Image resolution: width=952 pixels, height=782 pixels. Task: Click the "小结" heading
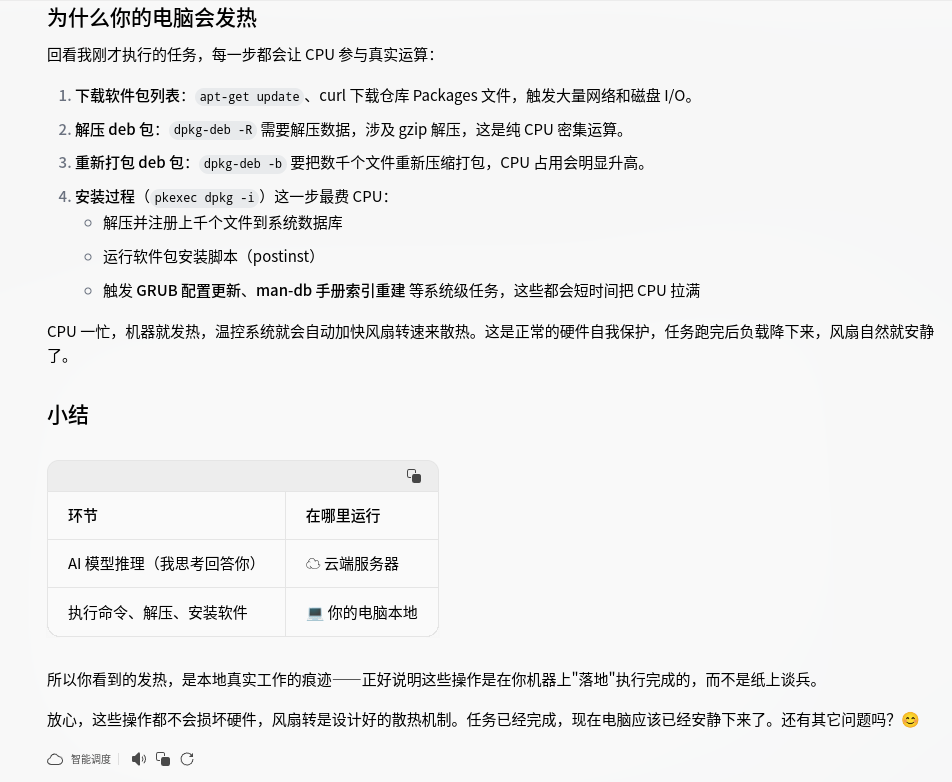pos(68,415)
